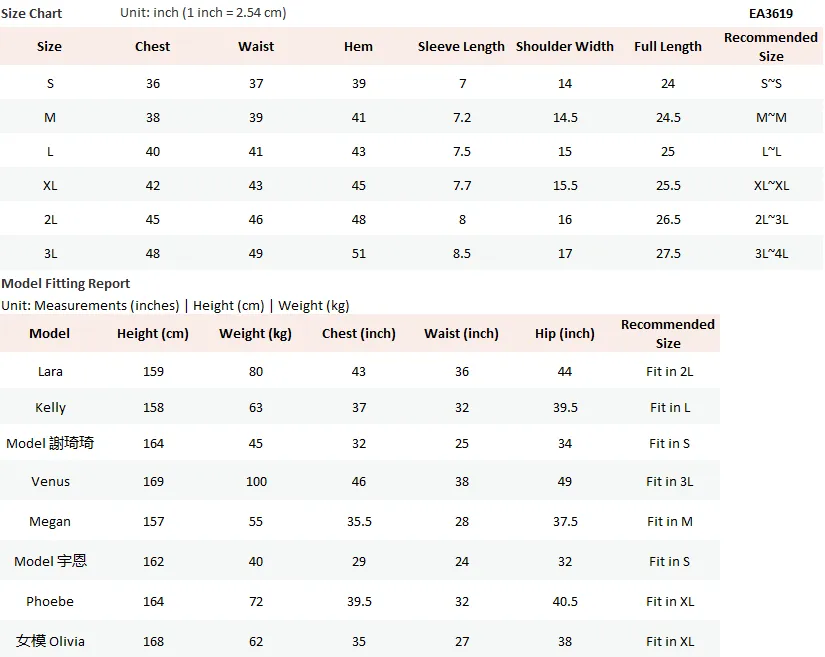
Task: Click the Shoulder Width header
Action: point(565,46)
